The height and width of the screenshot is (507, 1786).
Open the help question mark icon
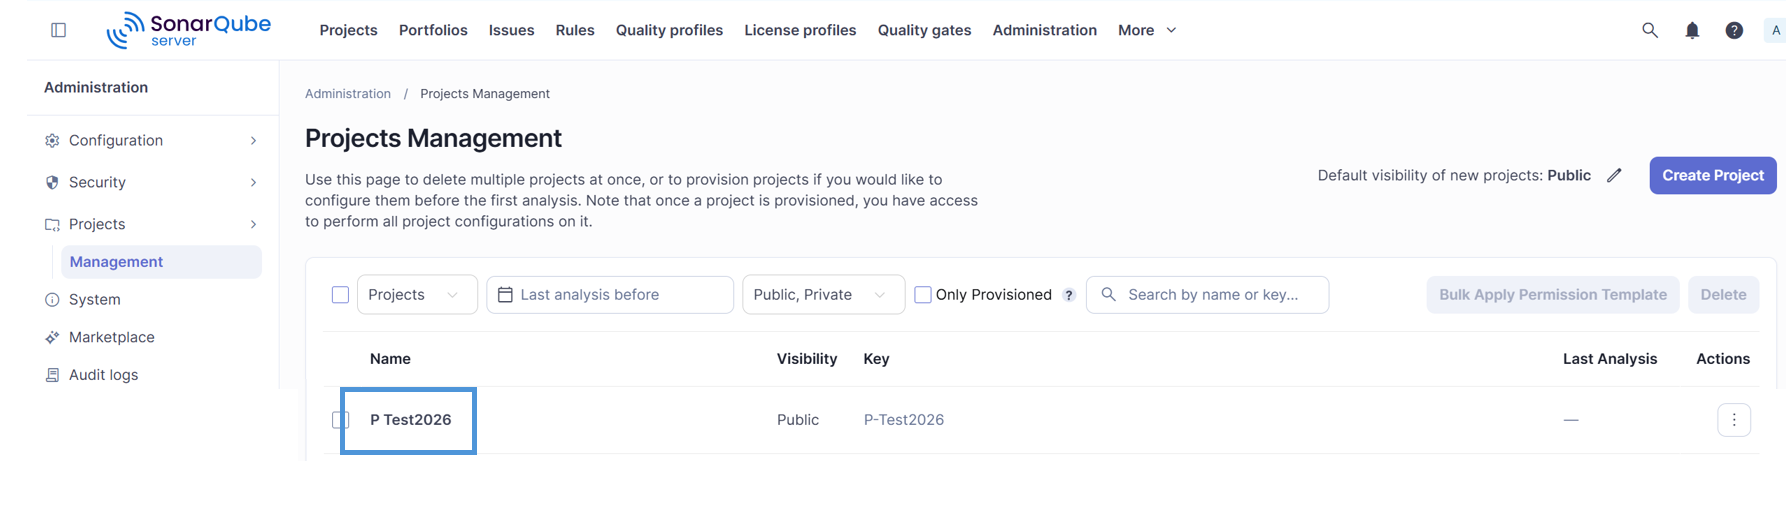pyautogui.click(x=1734, y=30)
